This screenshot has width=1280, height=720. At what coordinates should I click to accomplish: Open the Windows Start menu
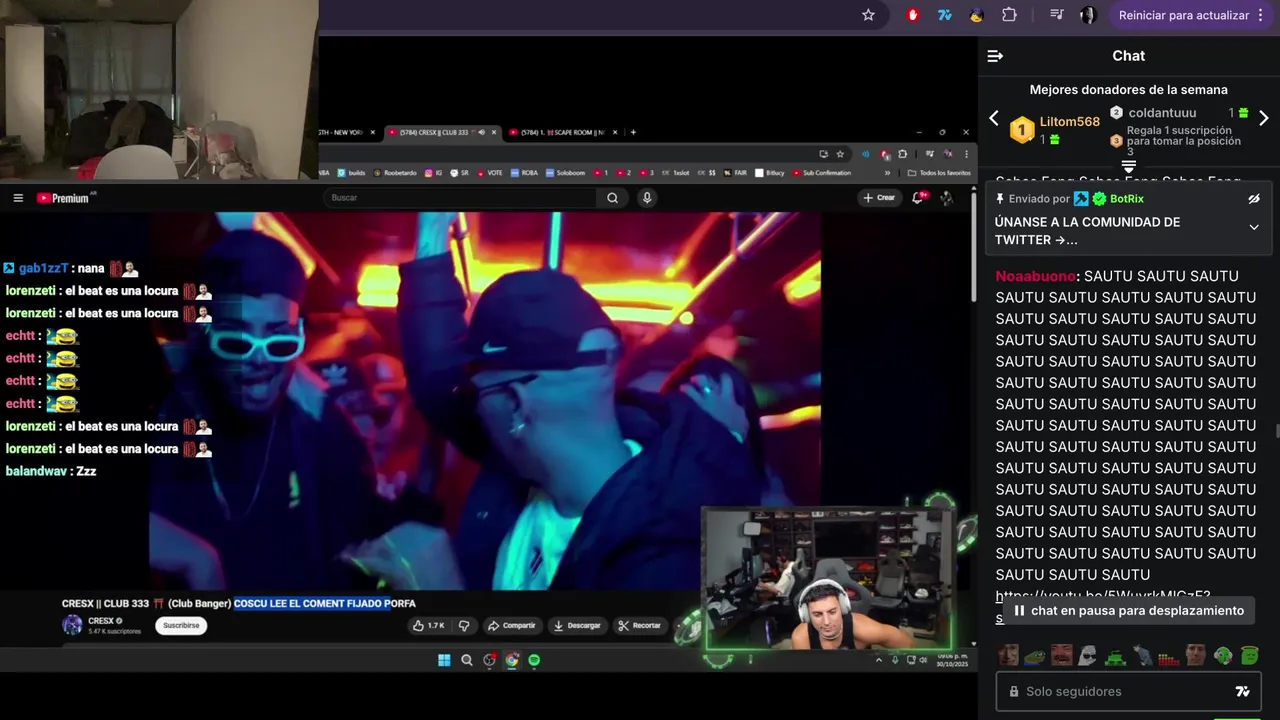pos(444,660)
